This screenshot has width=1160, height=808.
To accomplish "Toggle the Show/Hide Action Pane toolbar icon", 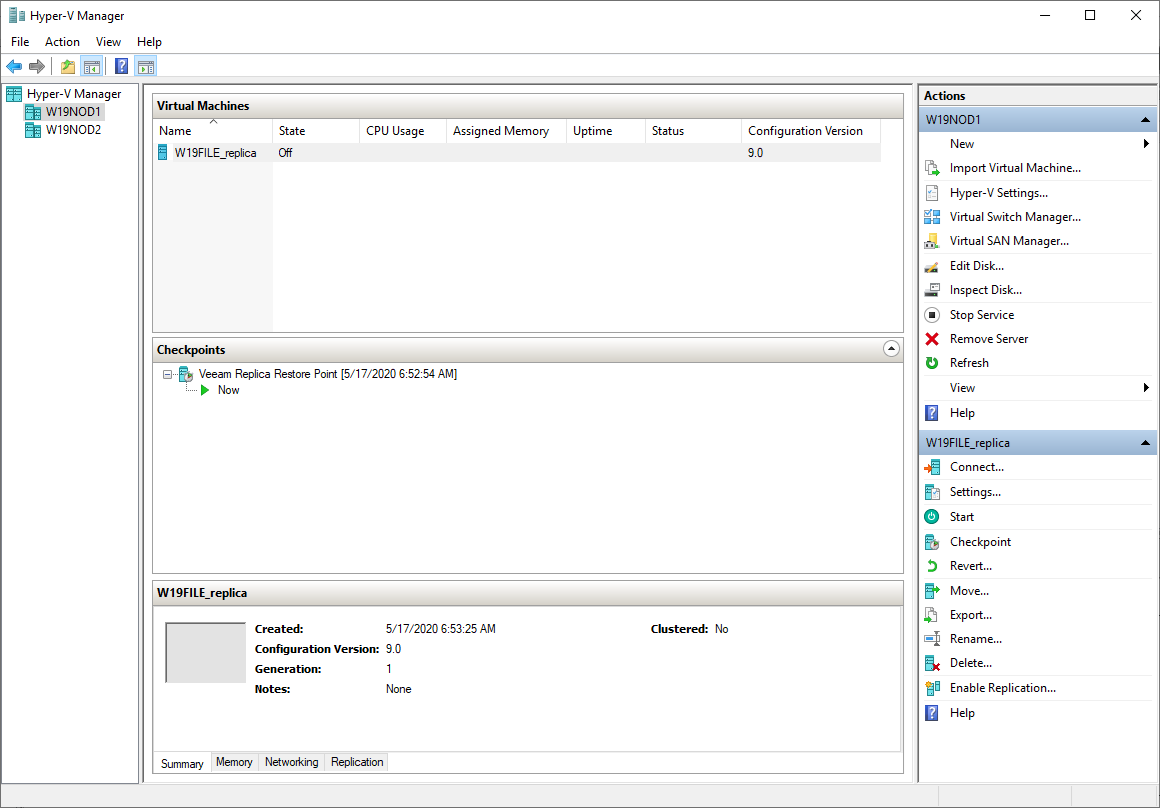I will click(146, 67).
